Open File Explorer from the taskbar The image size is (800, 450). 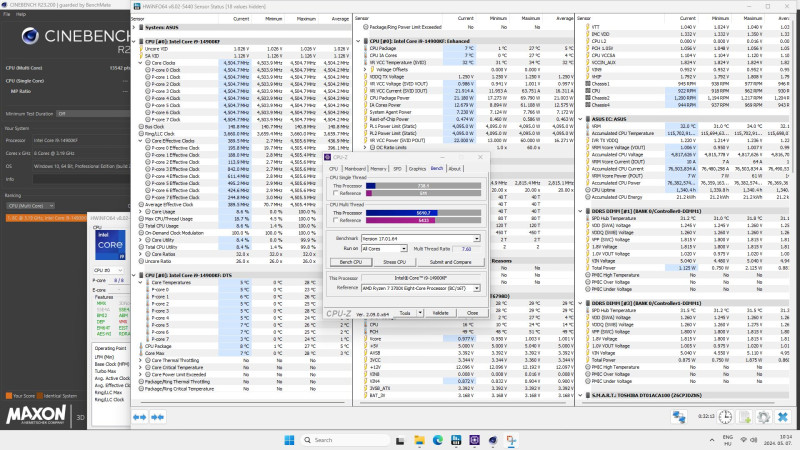click(x=419, y=440)
